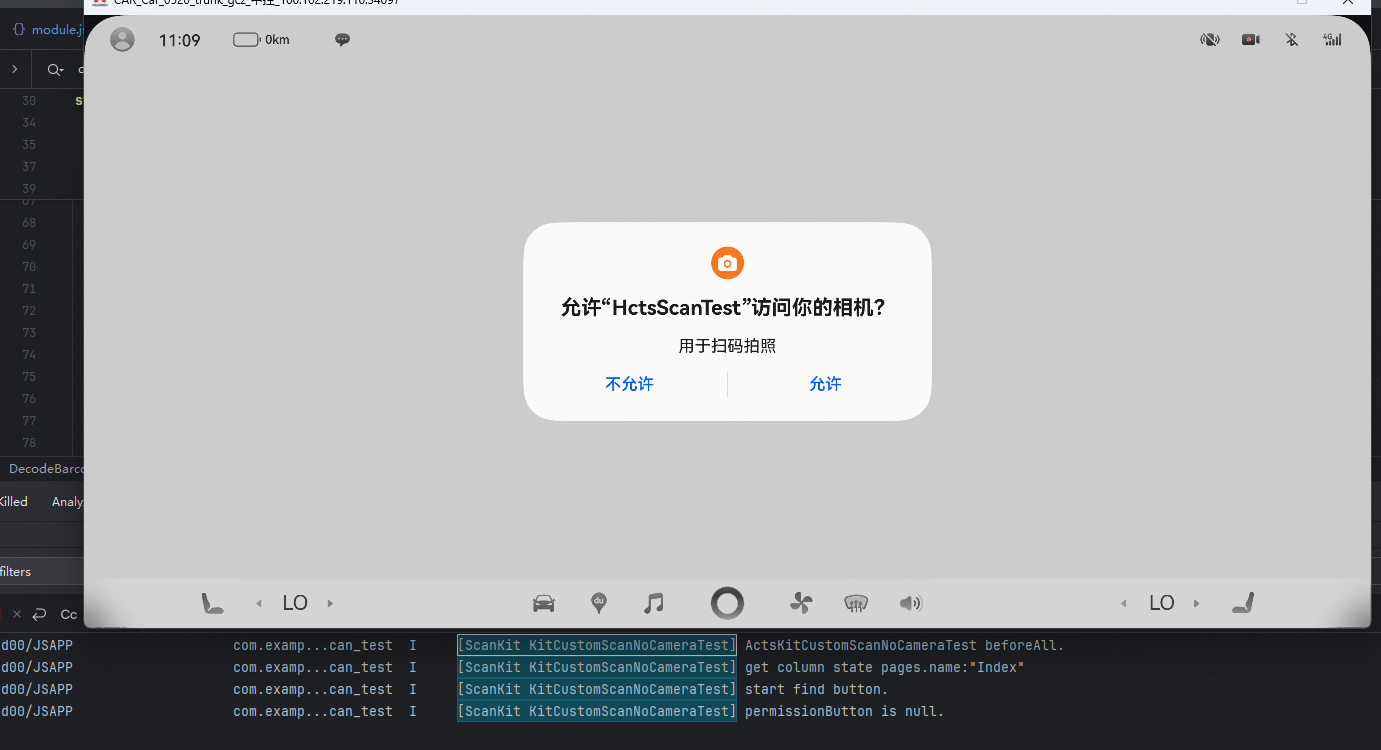Toggle the windshield defrost icon
Viewport: 1381px width, 750px height.
[x=856, y=603]
